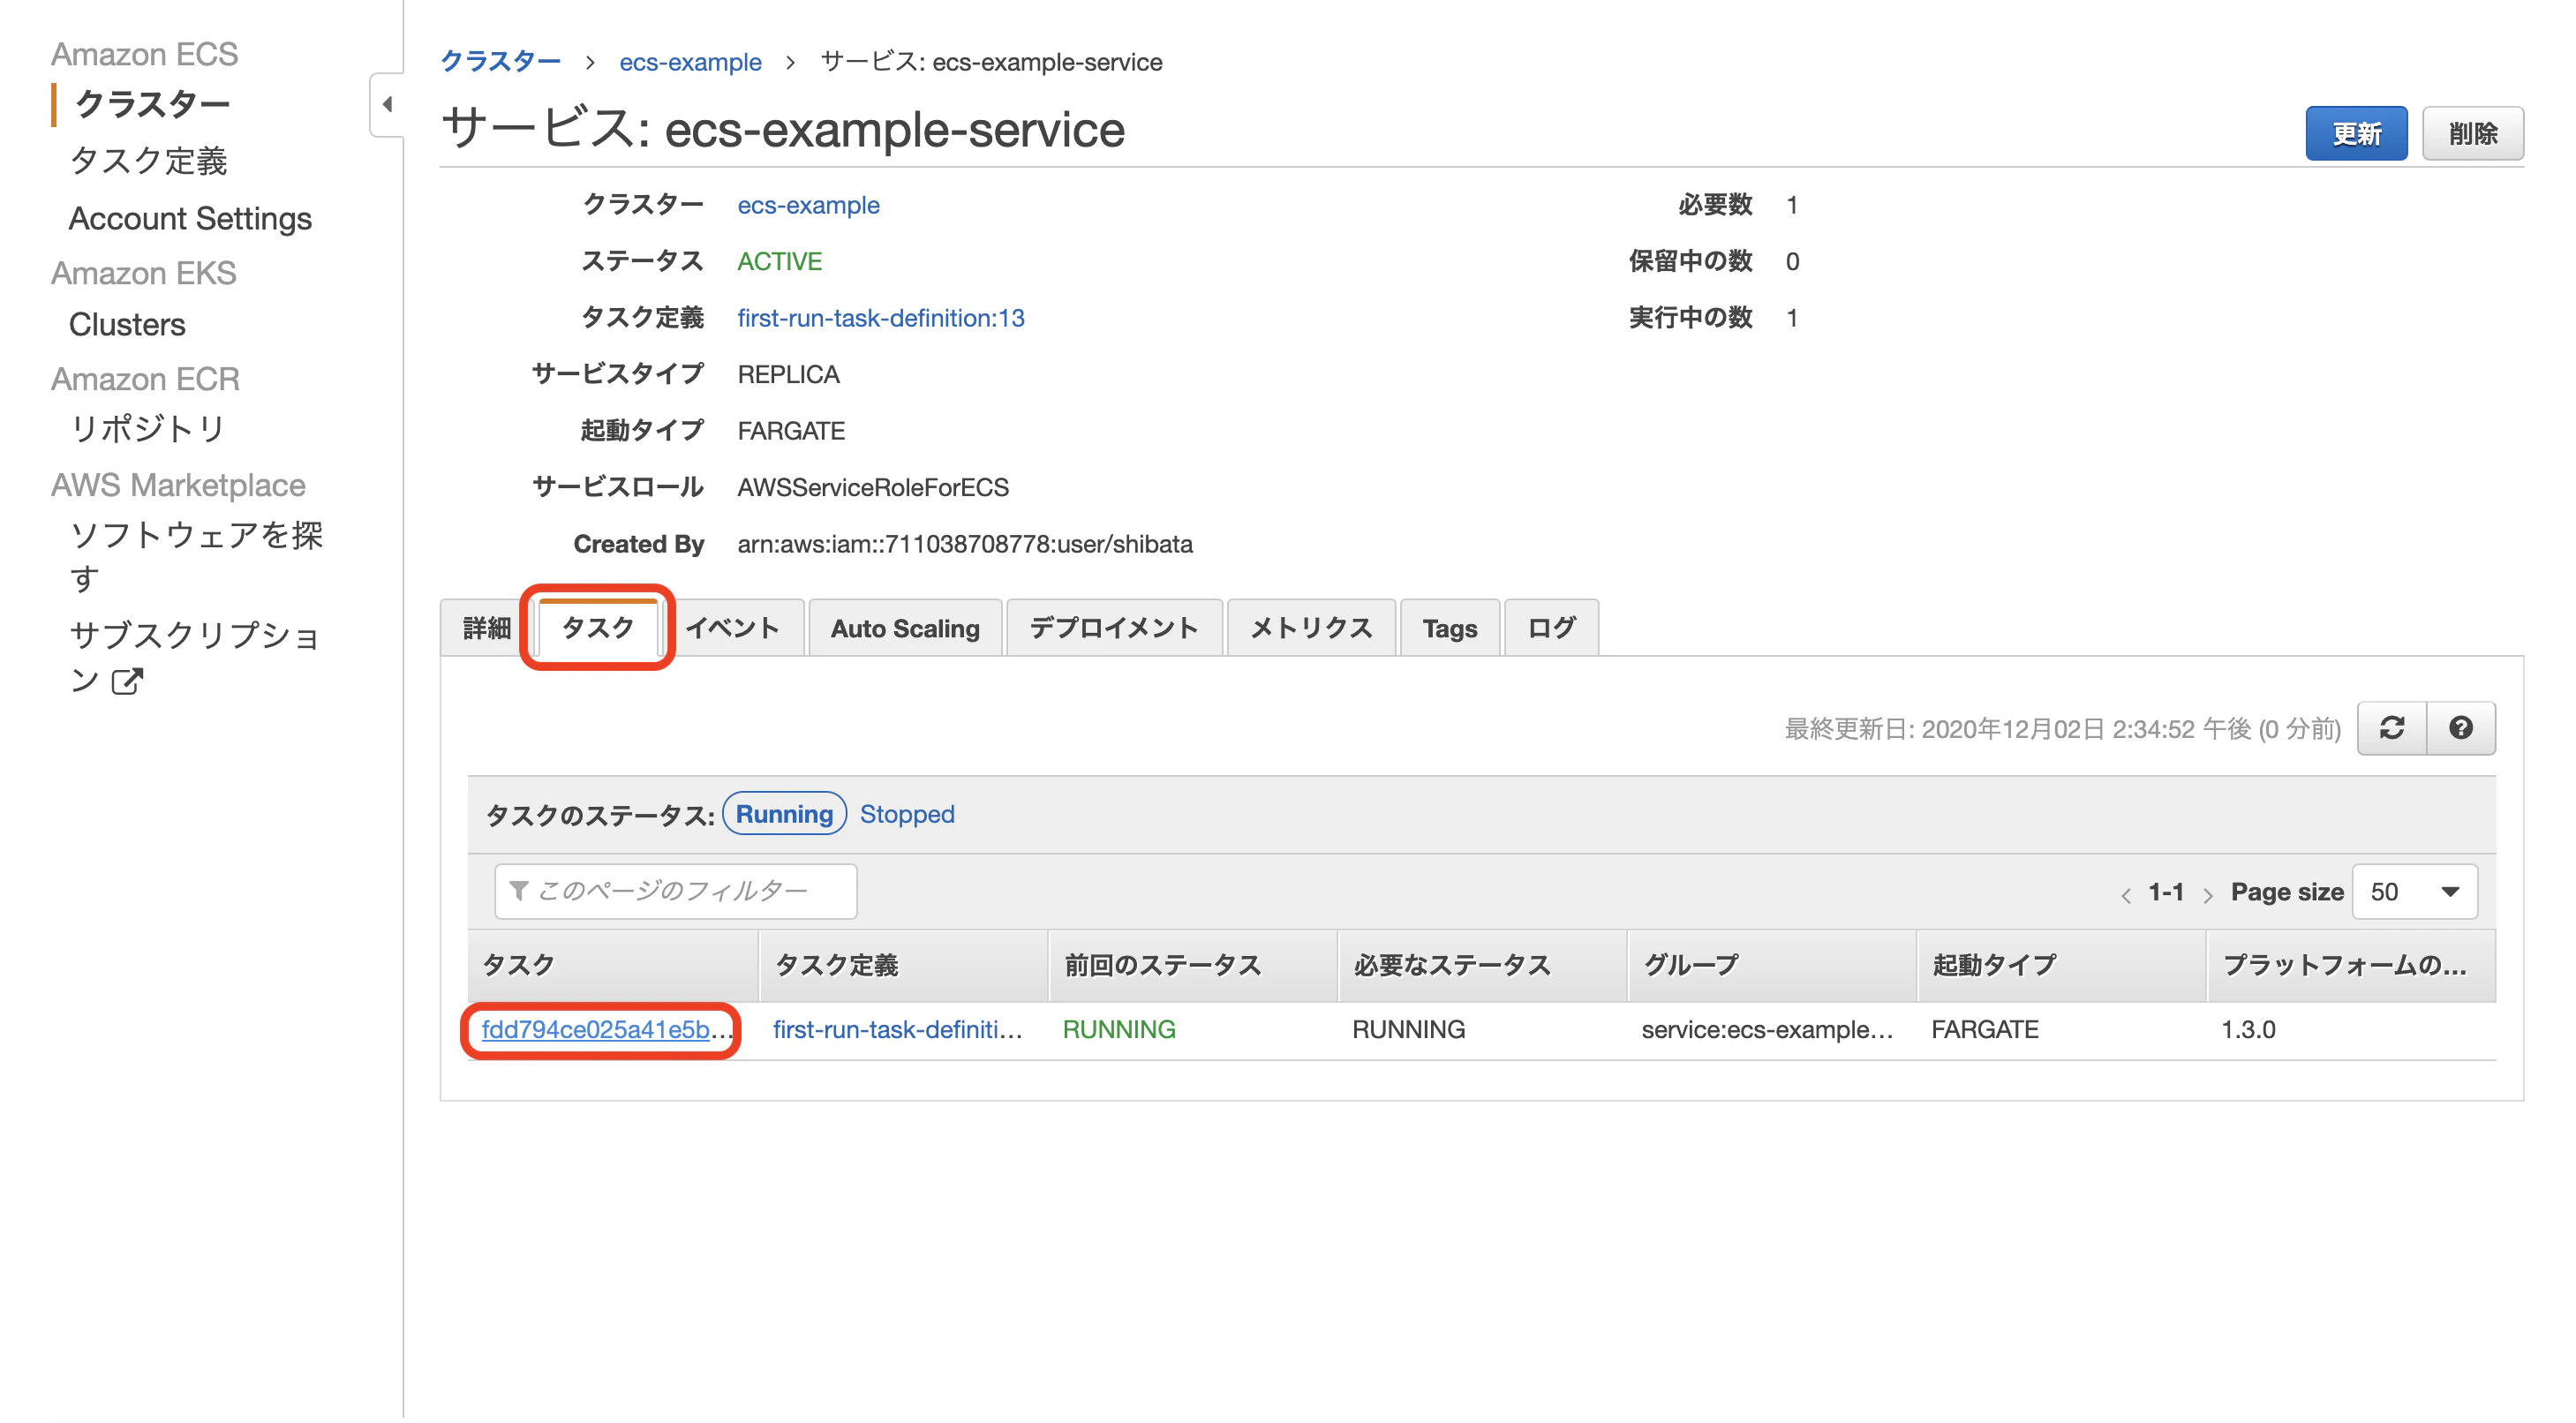Open the Page size 50 dropdown

2414,892
